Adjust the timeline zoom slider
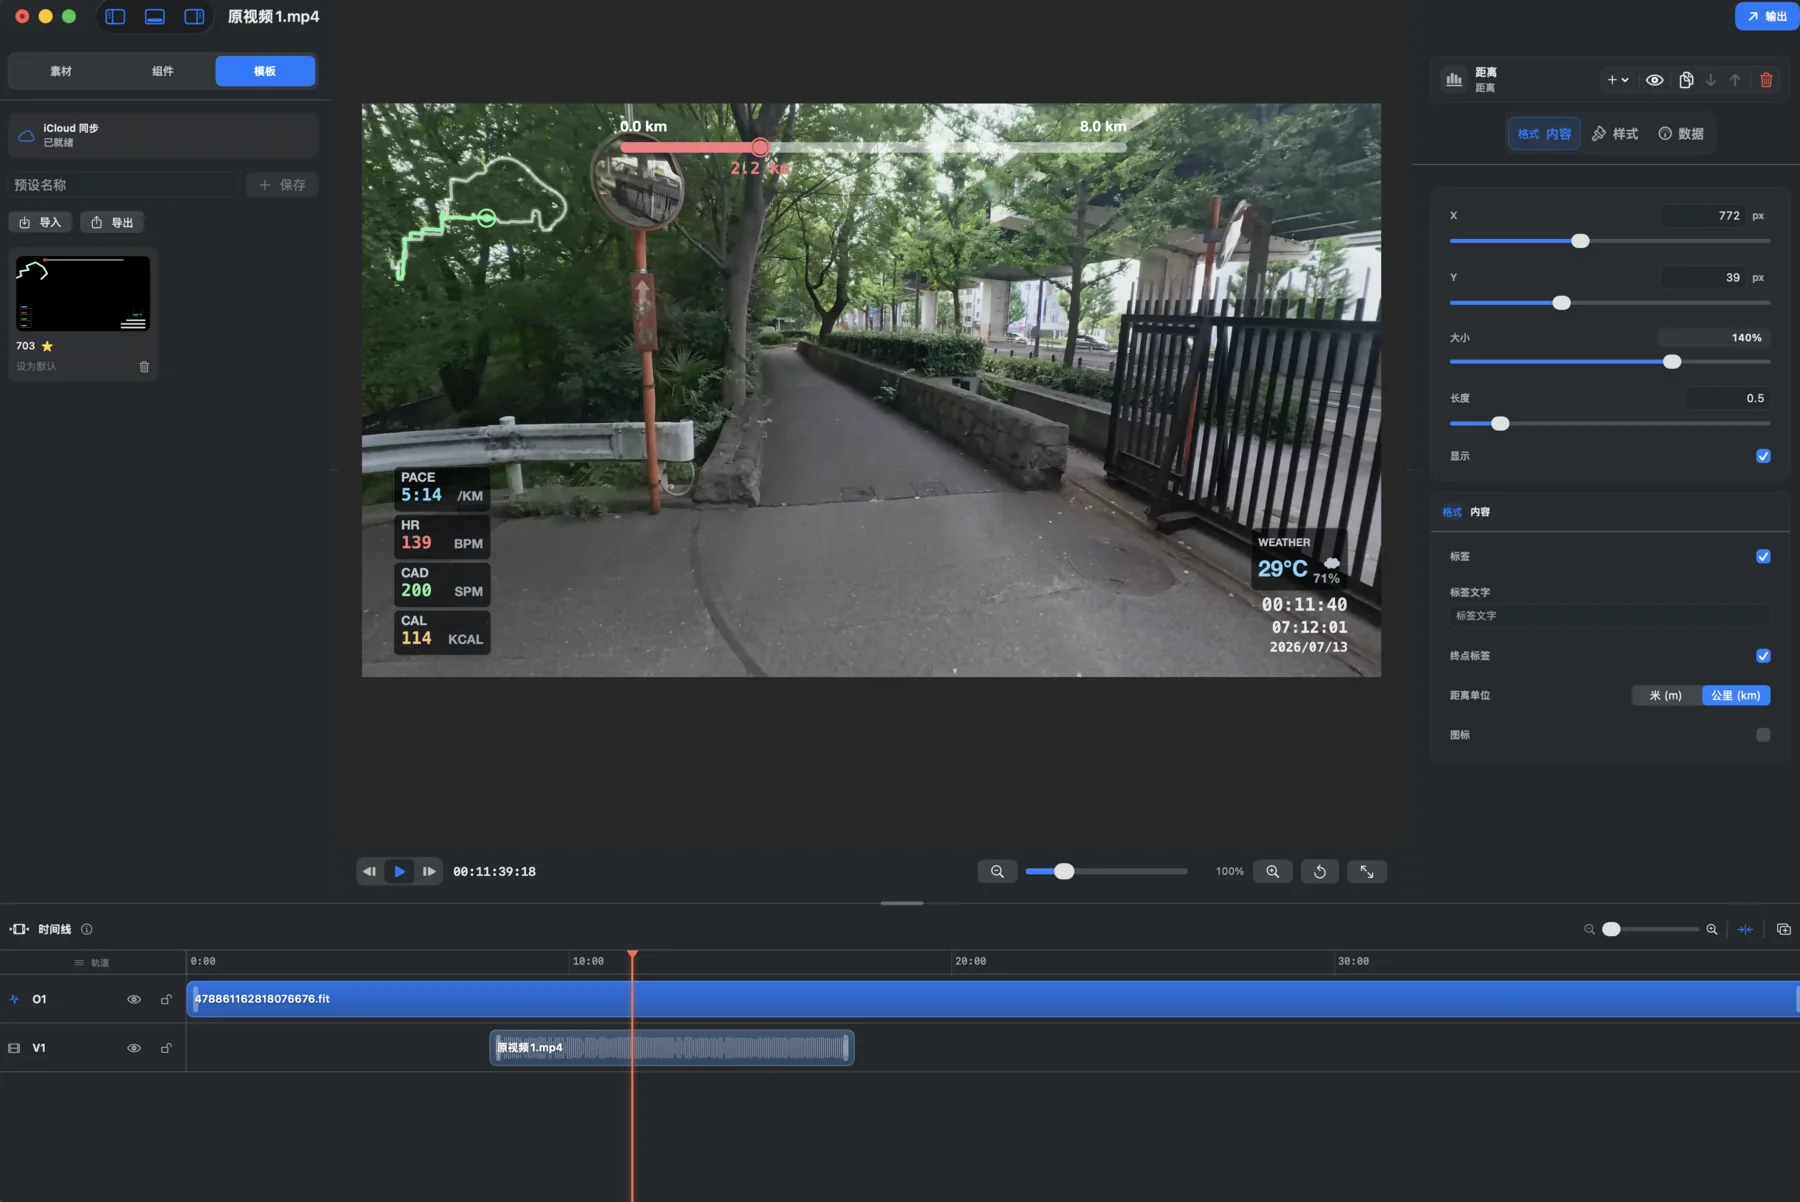 point(1611,930)
